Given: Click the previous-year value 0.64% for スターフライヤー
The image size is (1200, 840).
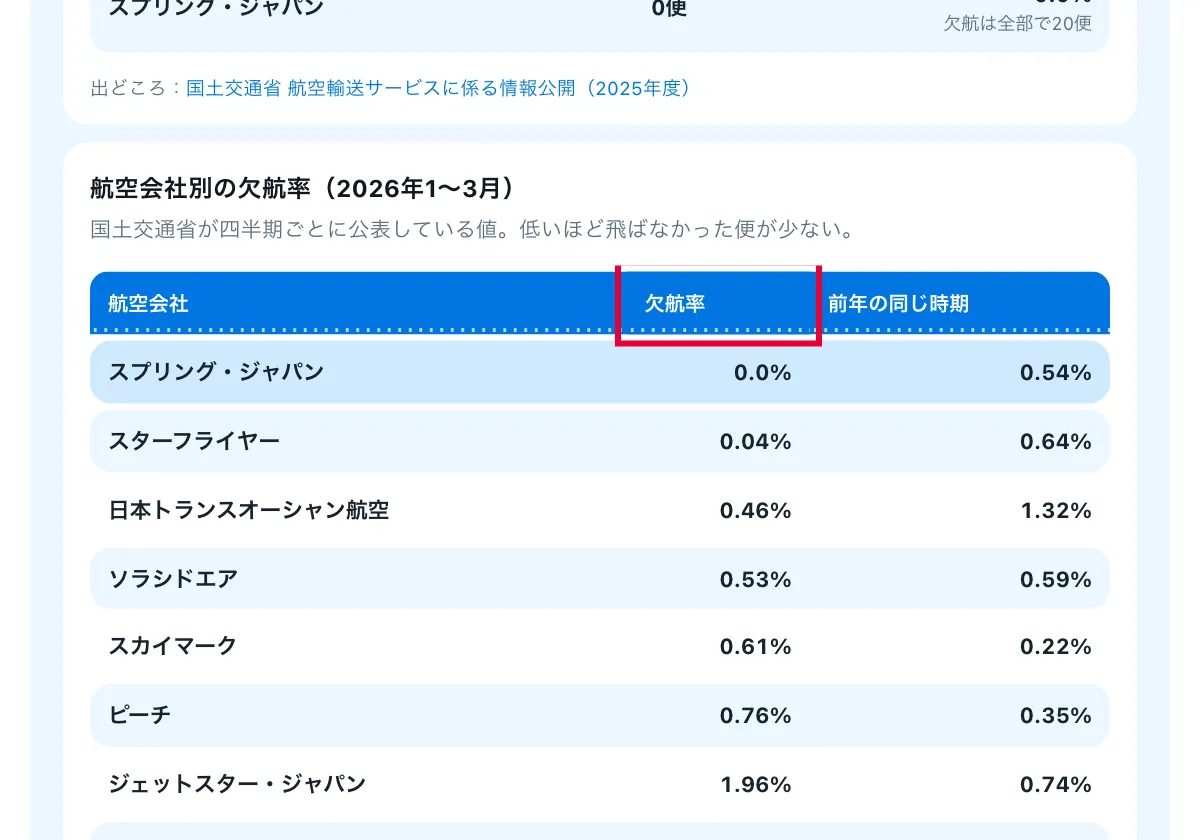Looking at the screenshot, I should pos(1056,441).
